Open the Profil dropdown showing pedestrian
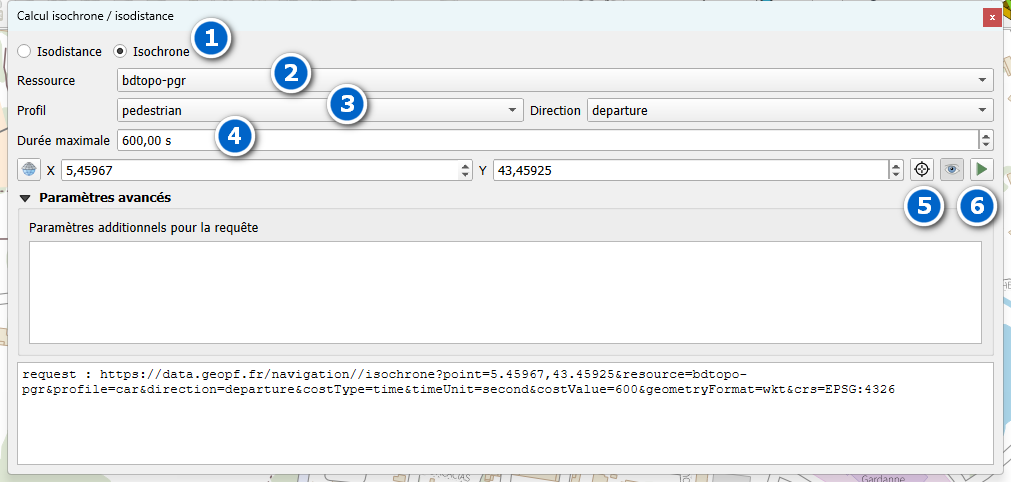The height and width of the screenshot is (482, 1011). coord(320,110)
